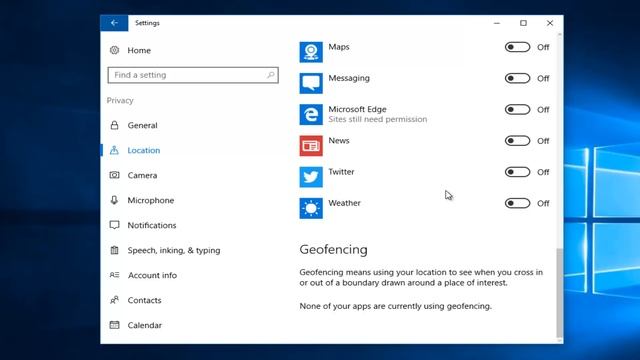This screenshot has height=360, width=640.
Task: Enable Weather location toggle
Action: coord(517,203)
